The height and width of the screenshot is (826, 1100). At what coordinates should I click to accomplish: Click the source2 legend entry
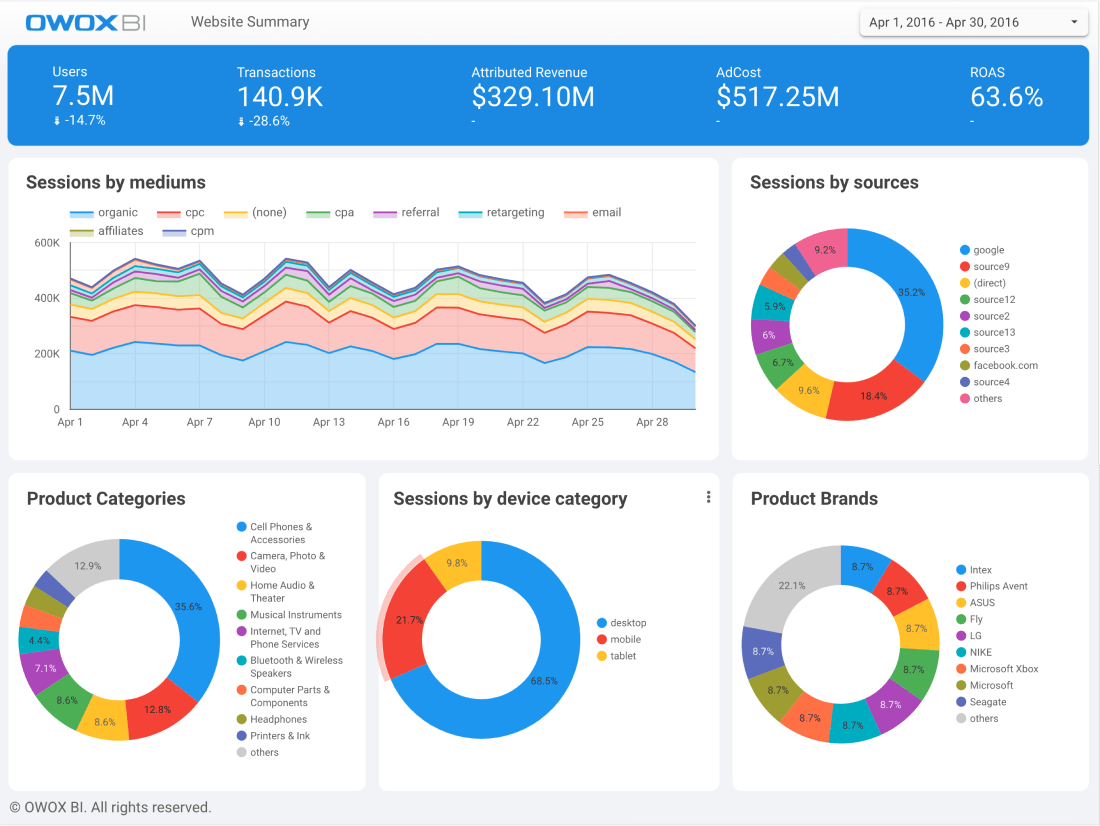tap(985, 316)
